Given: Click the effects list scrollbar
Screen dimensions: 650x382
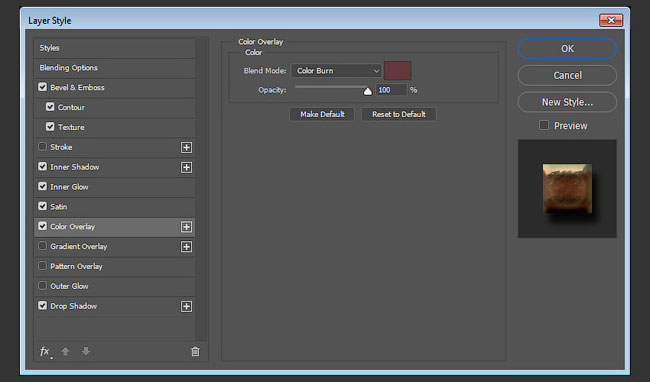Looking at the screenshot, I should pos(202,190).
